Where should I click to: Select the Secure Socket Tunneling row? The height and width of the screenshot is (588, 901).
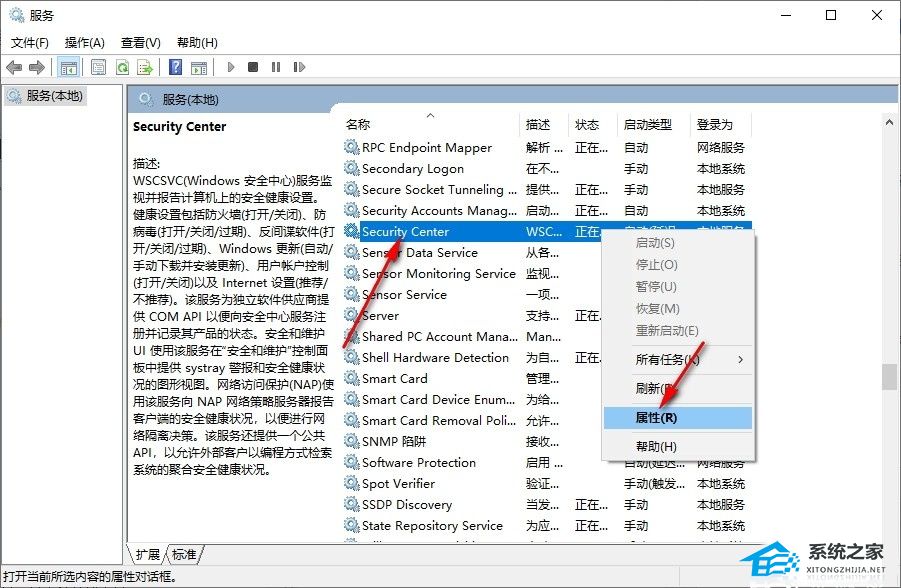pos(546,189)
